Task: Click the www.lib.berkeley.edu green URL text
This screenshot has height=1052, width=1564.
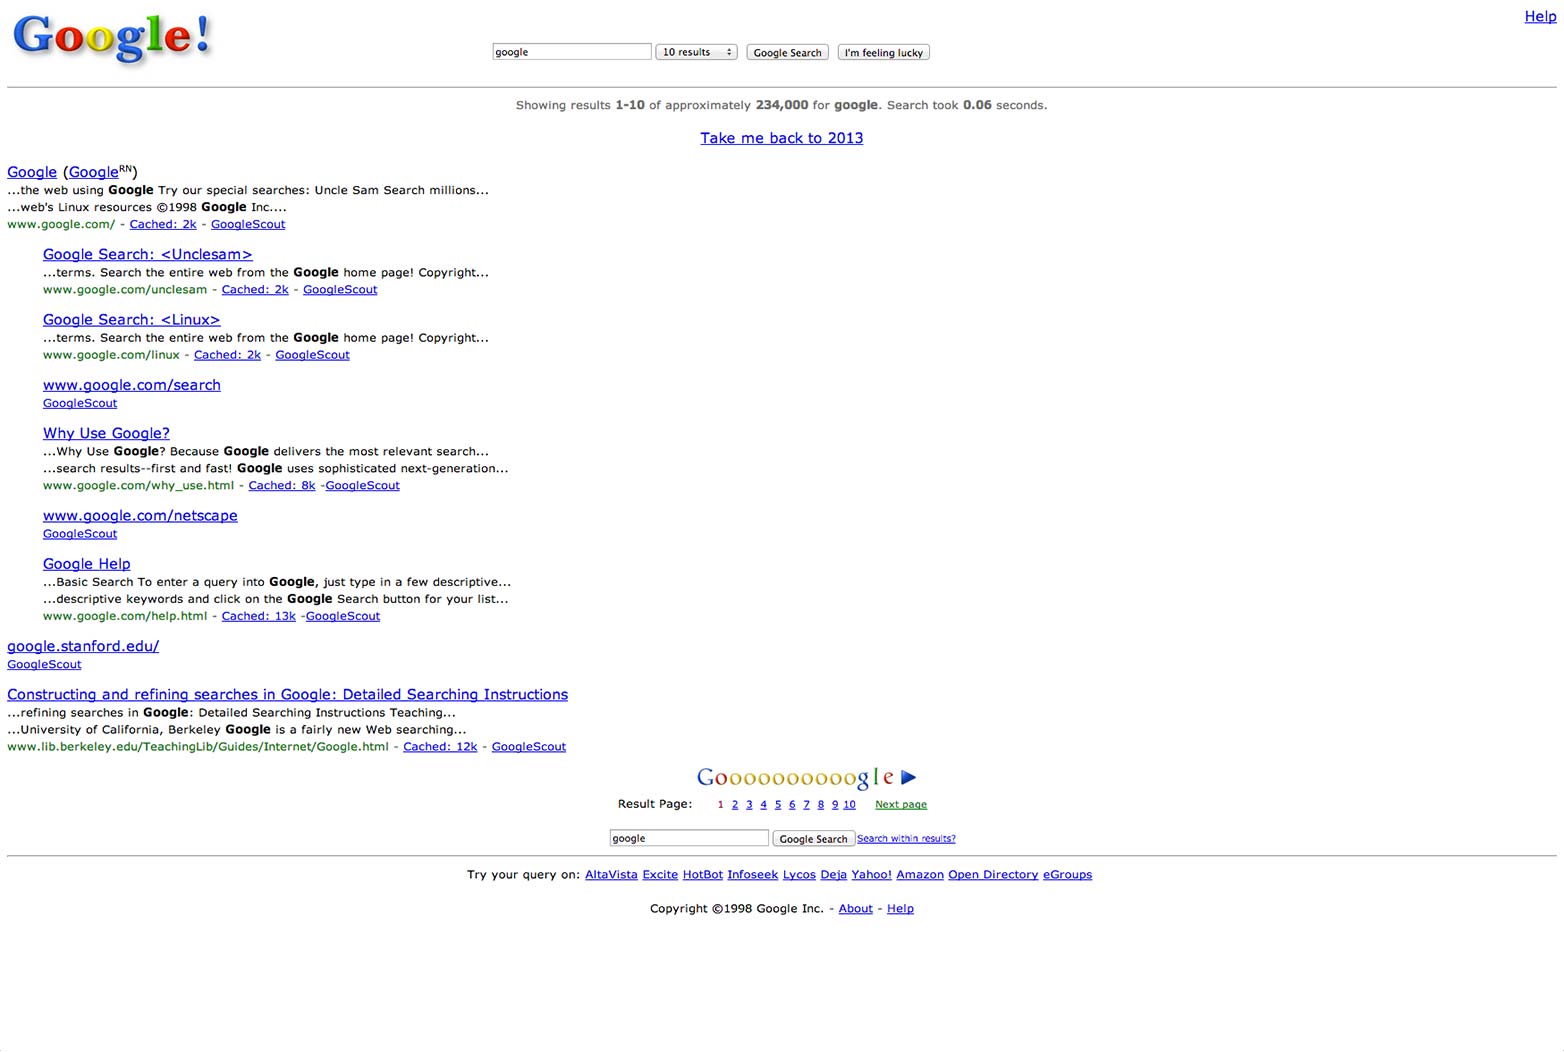Action: 198,746
